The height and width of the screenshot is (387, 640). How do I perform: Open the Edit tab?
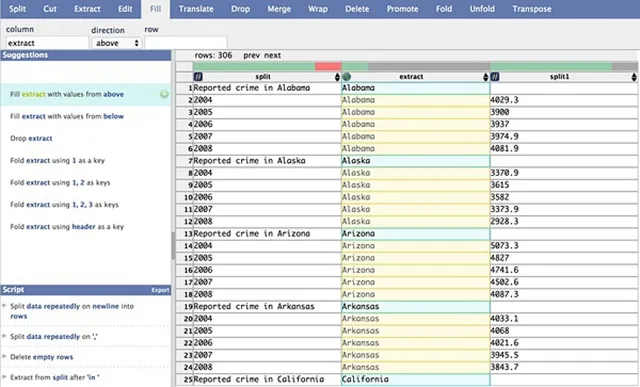point(125,9)
